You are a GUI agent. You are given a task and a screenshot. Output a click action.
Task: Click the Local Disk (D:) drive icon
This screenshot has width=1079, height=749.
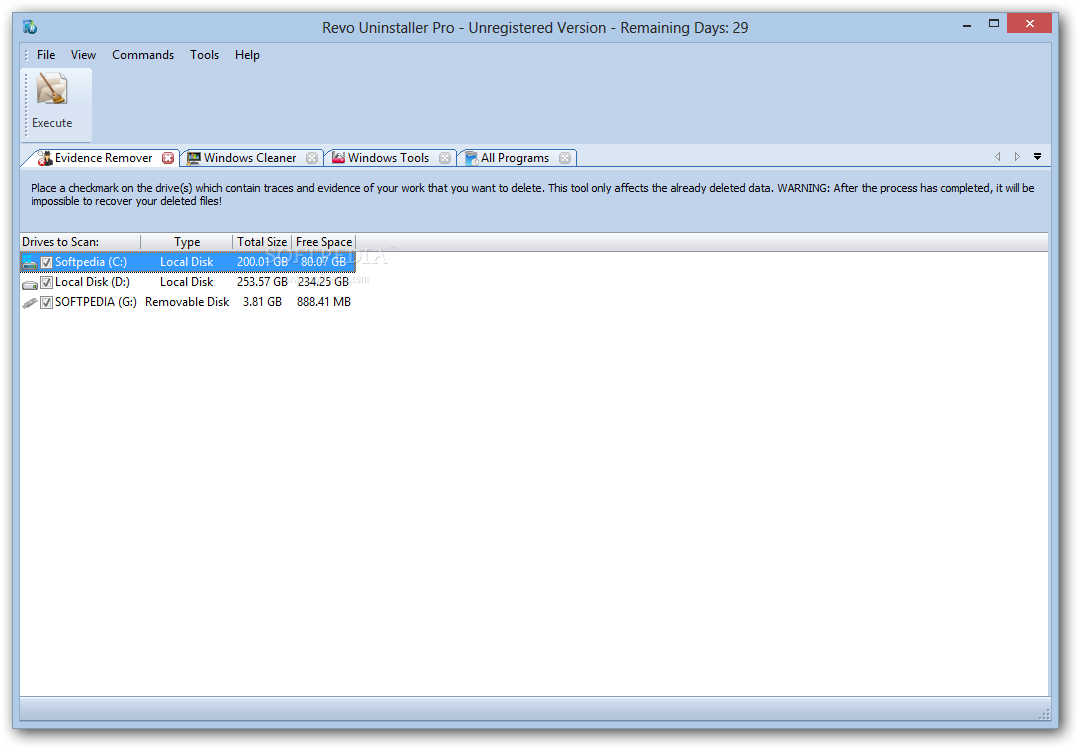(30, 283)
